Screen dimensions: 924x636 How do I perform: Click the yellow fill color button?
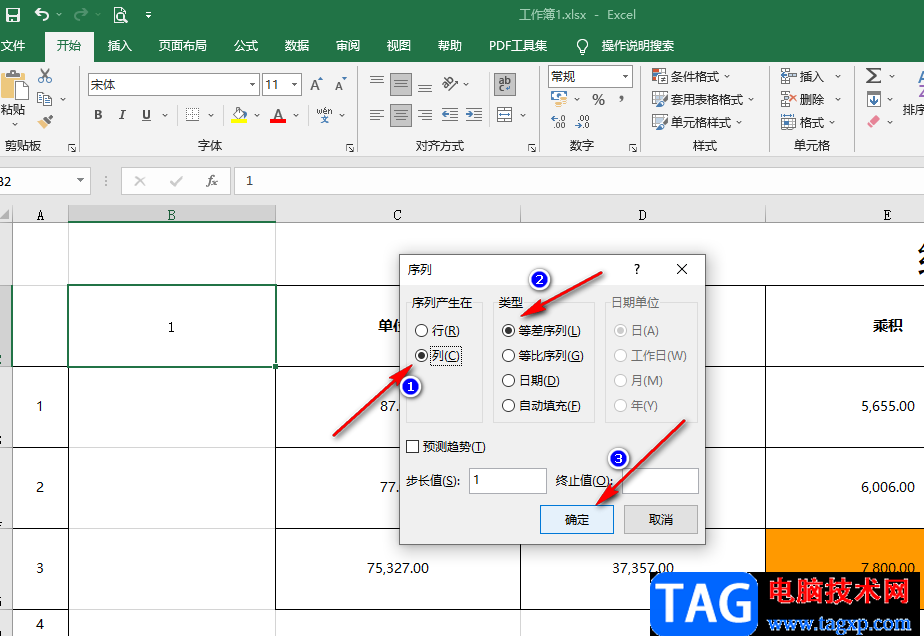(x=239, y=114)
